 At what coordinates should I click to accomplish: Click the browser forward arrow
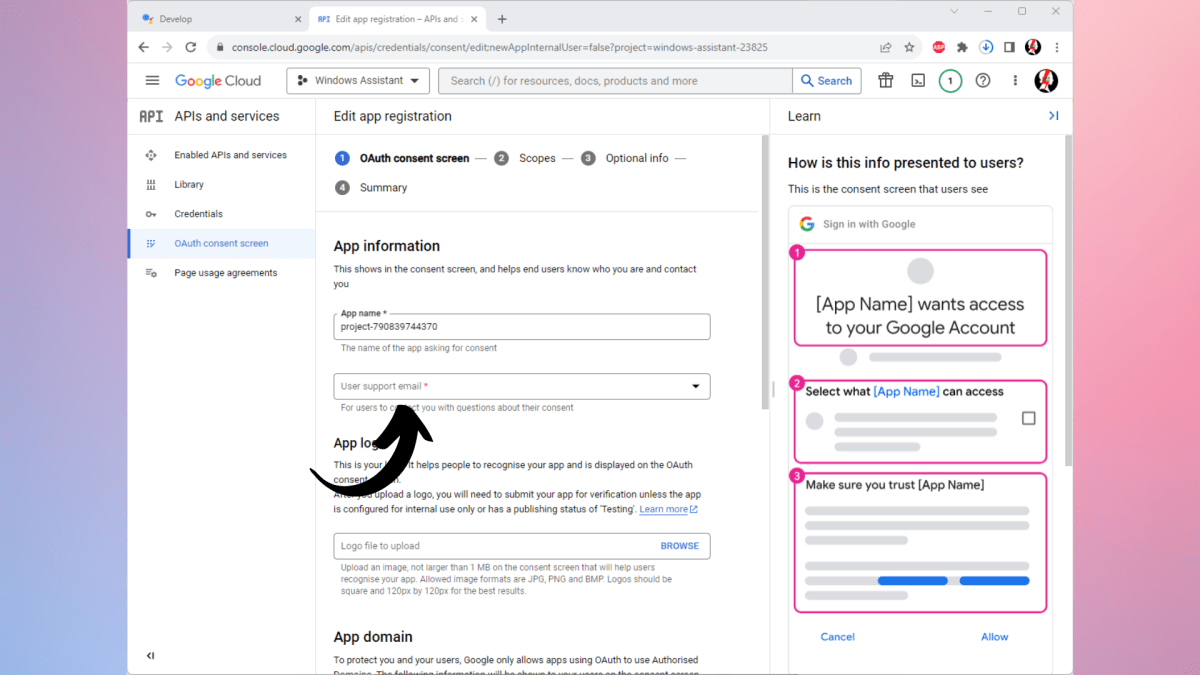point(167,47)
